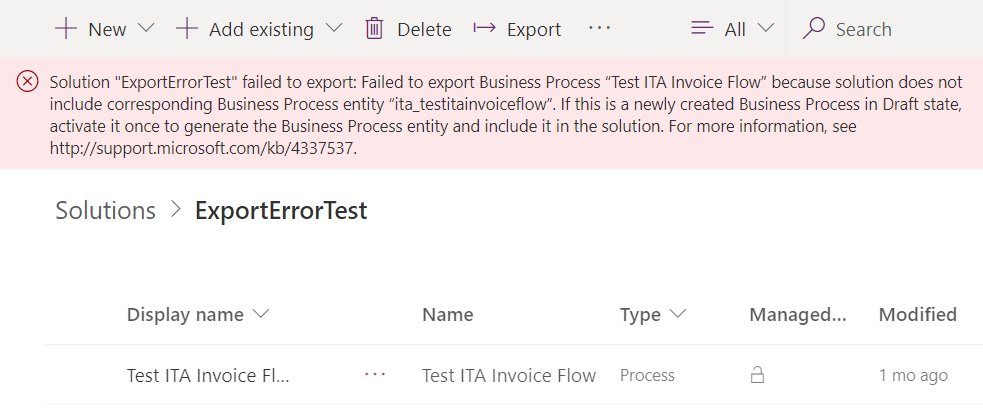Click the trash can Delete icon

tap(374, 29)
